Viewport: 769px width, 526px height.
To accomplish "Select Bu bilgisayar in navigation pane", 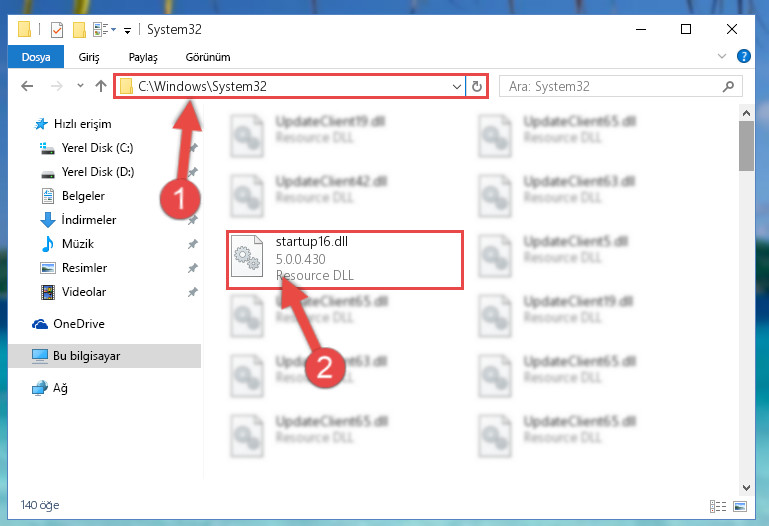I will [x=104, y=356].
